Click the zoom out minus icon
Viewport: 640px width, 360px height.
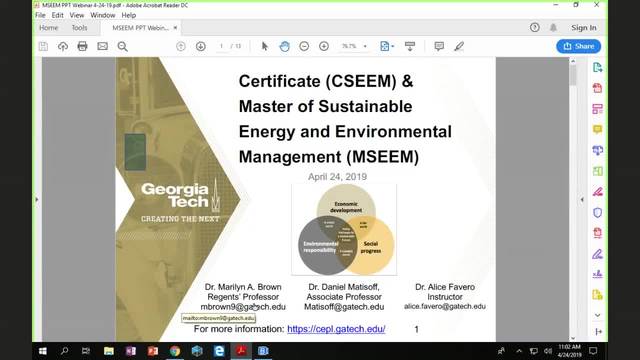[x=304, y=46]
